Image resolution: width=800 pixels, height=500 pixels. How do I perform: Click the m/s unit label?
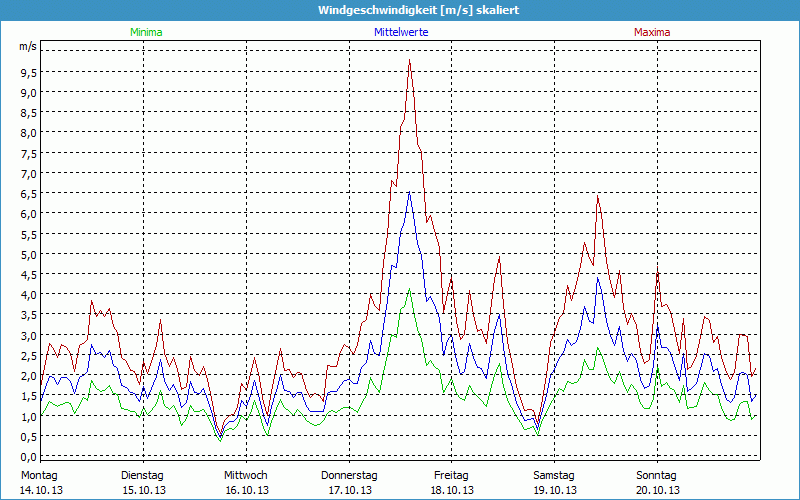(27, 46)
